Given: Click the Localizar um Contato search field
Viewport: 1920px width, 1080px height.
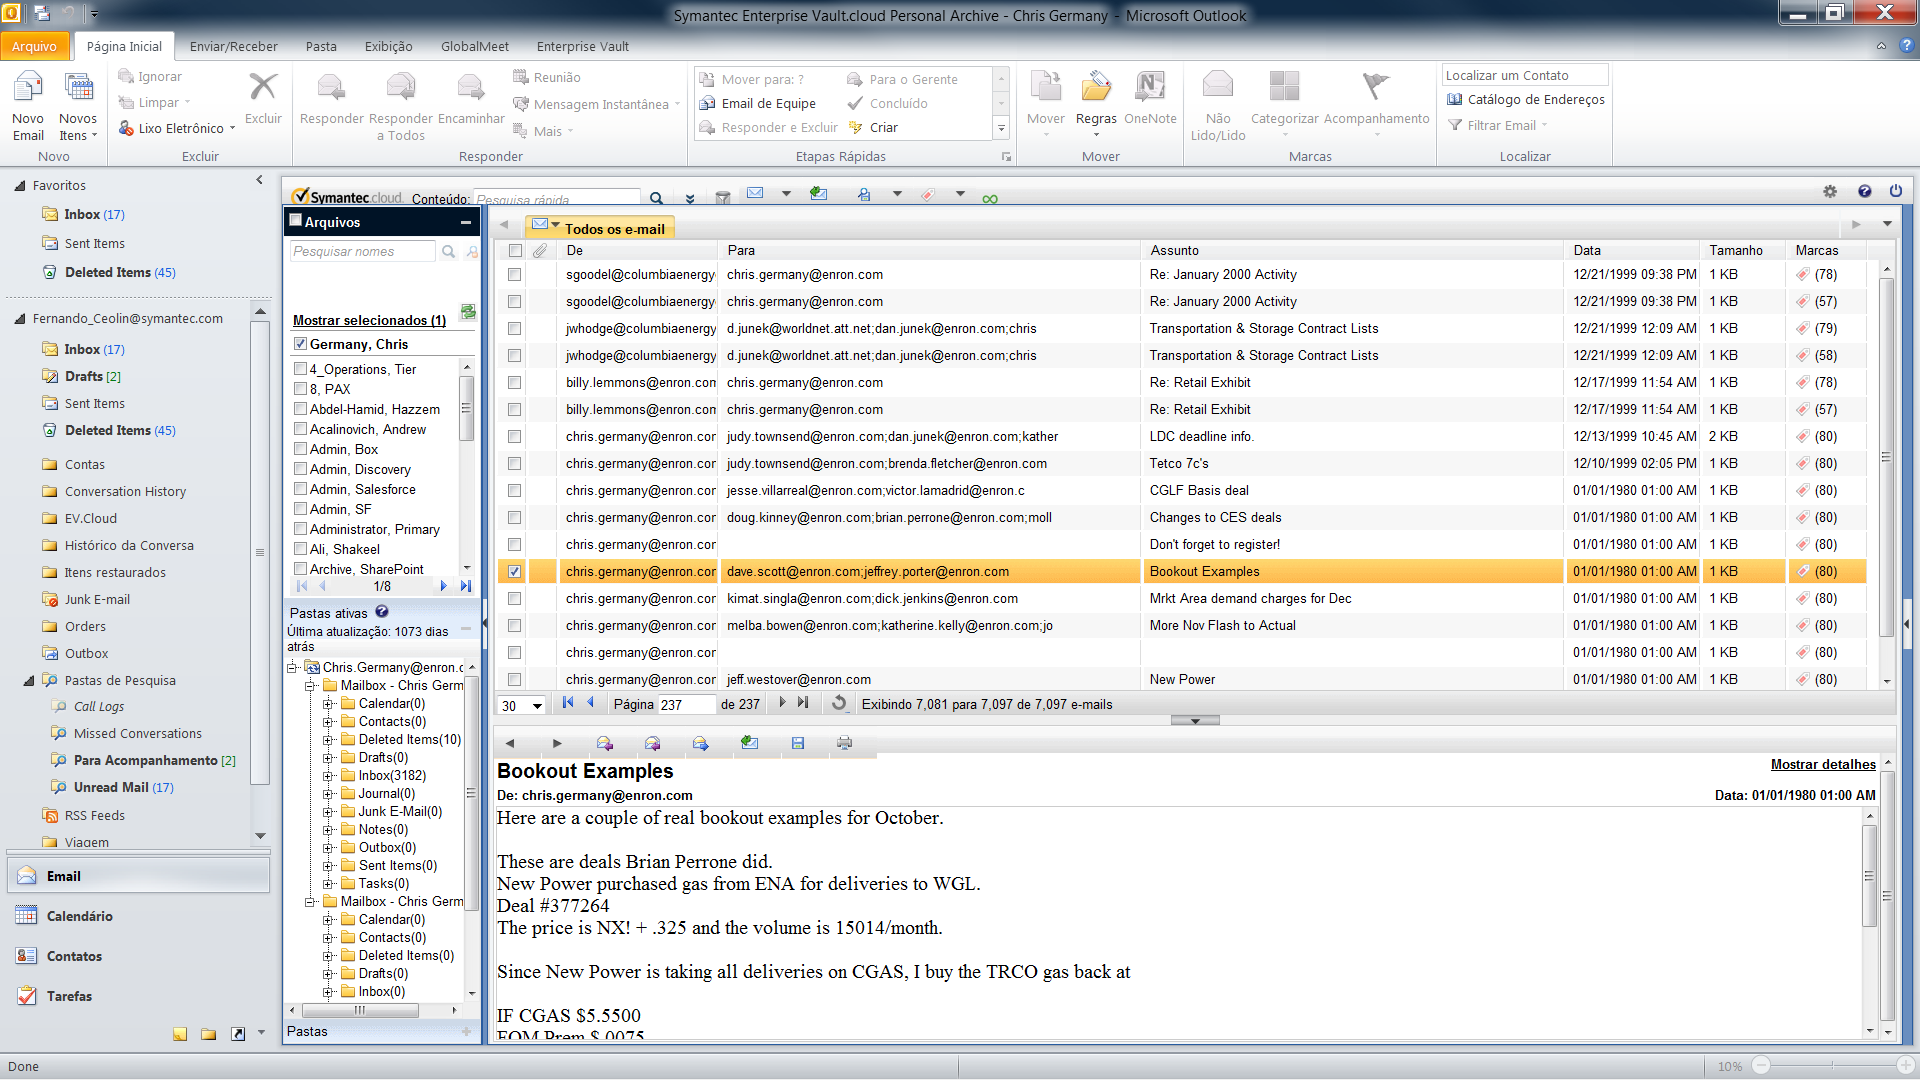Looking at the screenshot, I should point(1524,75).
